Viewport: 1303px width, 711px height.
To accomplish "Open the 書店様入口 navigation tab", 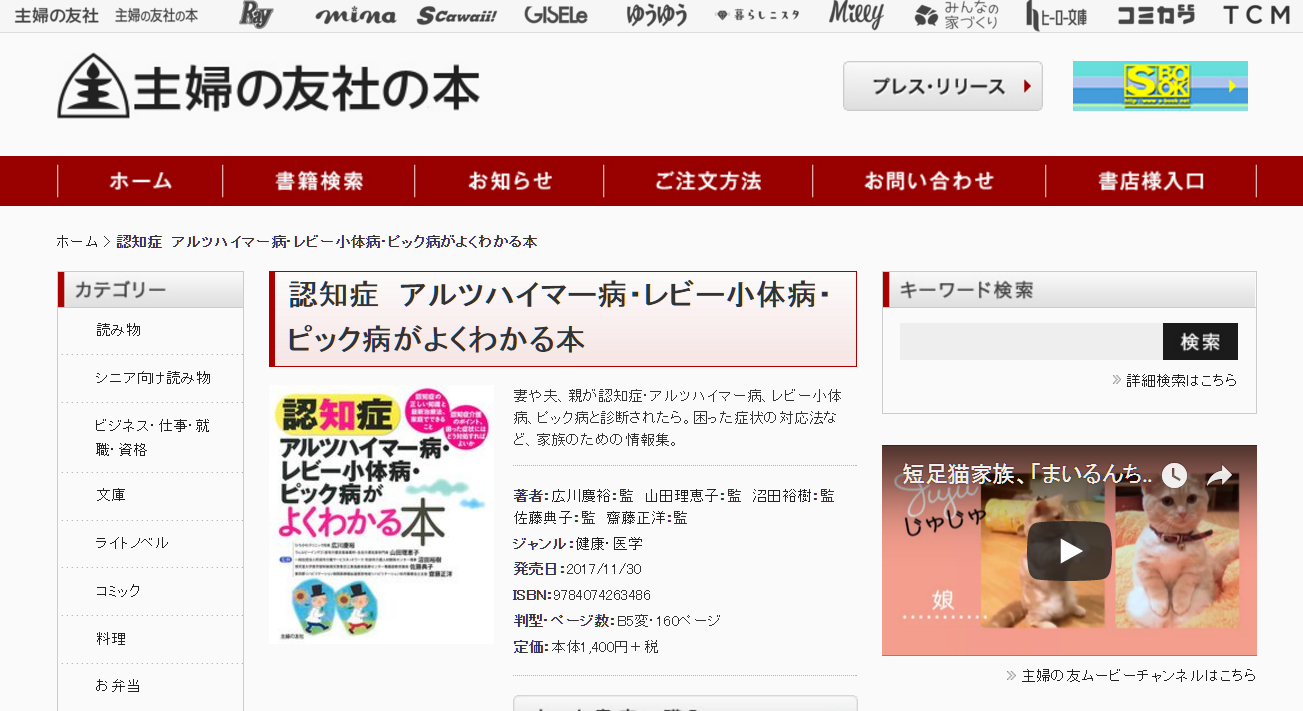I will [1151, 181].
